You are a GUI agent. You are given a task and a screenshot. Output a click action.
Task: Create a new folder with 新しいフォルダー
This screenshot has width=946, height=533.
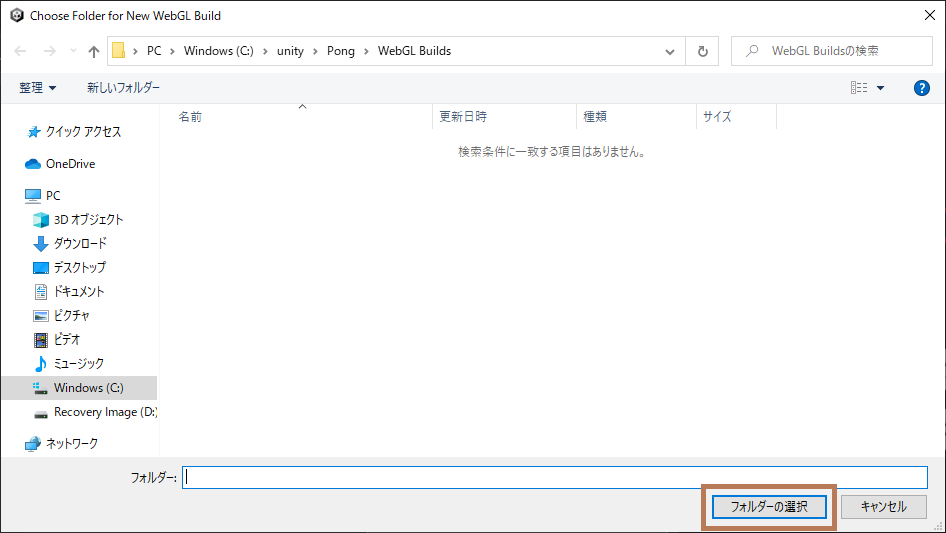123,88
